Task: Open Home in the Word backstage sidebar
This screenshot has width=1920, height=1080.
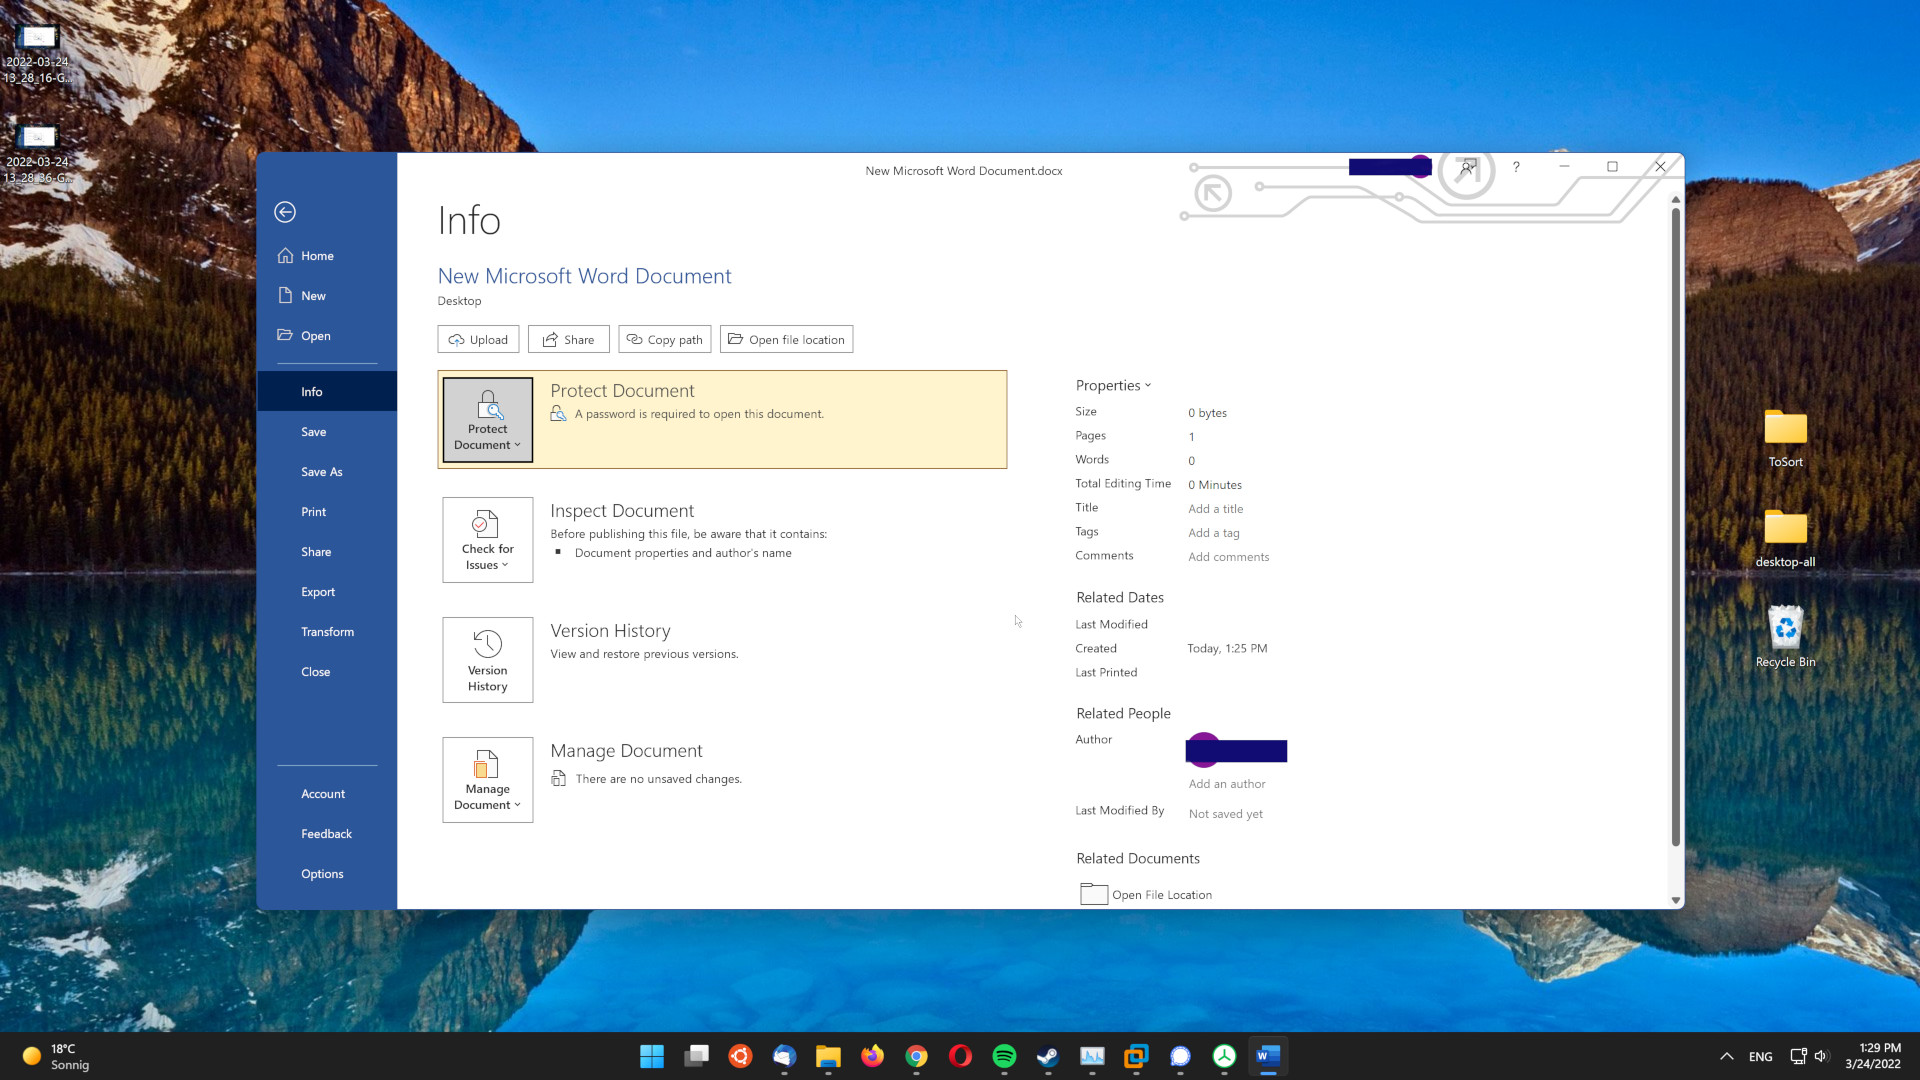Action: point(327,256)
